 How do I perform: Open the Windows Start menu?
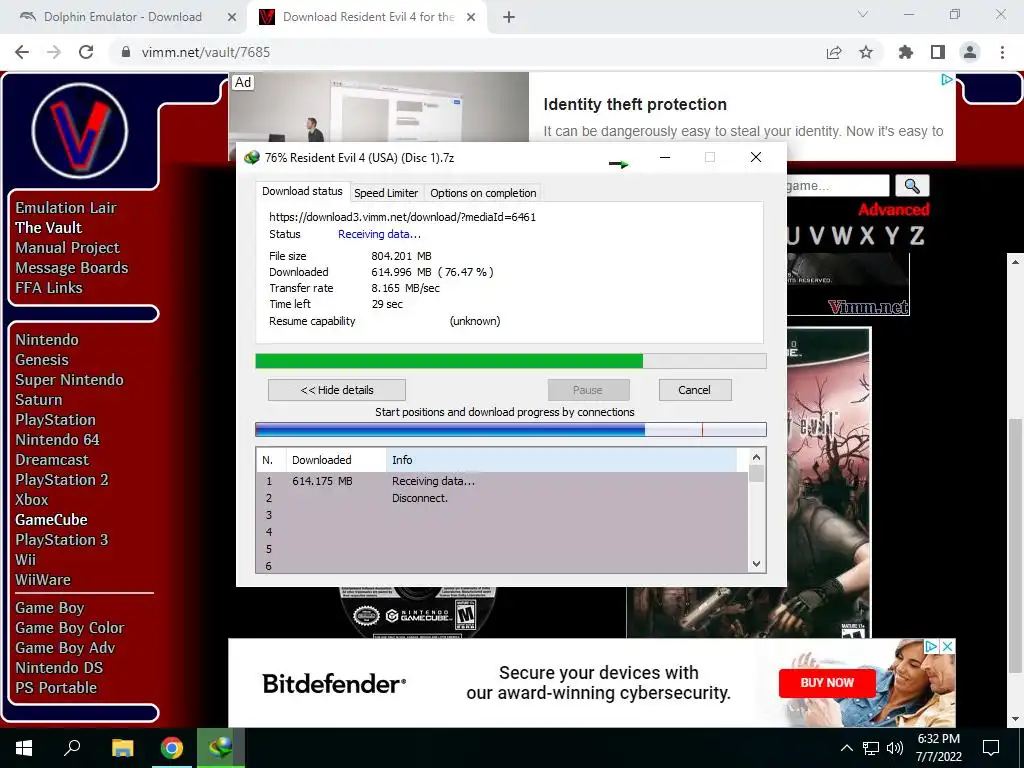coord(24,748)
